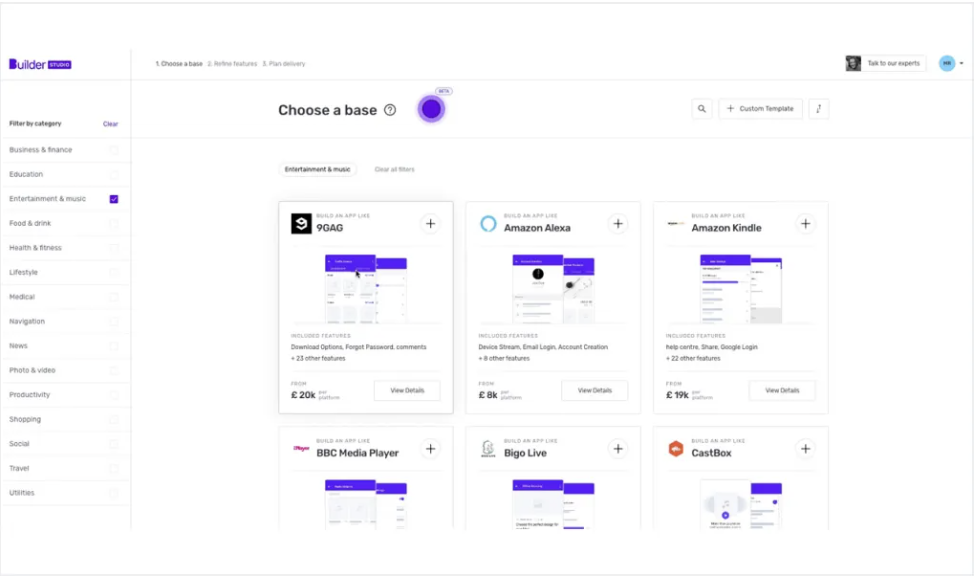974x576 pixels.
Task: View Details for Amazon Kindle
Action: [x=782, y=390]
